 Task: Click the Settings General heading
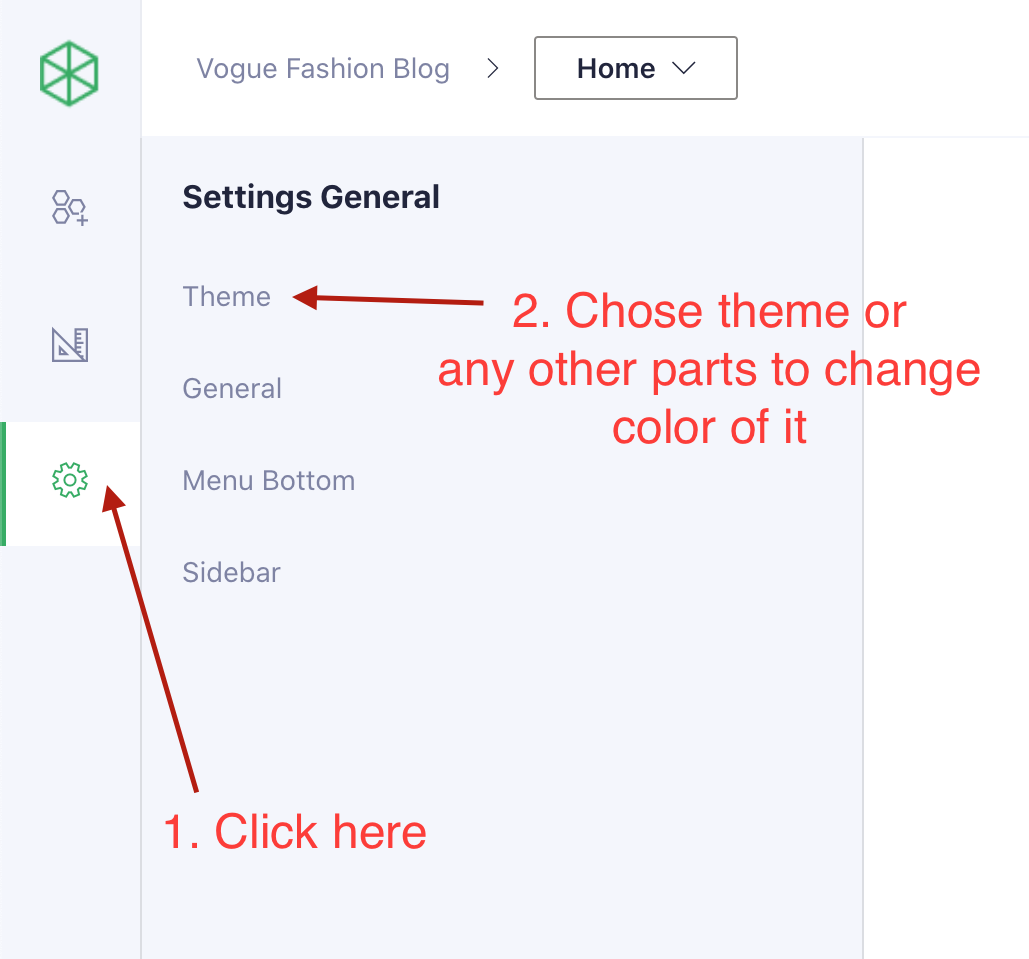pos(311,197)
